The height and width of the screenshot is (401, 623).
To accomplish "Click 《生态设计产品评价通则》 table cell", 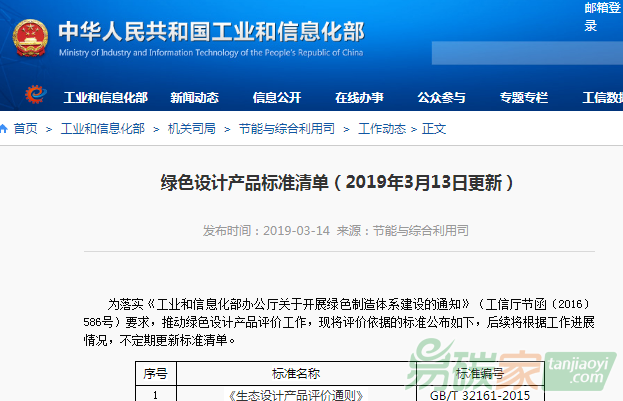I will pyautogui.click(x=296, y=395).
